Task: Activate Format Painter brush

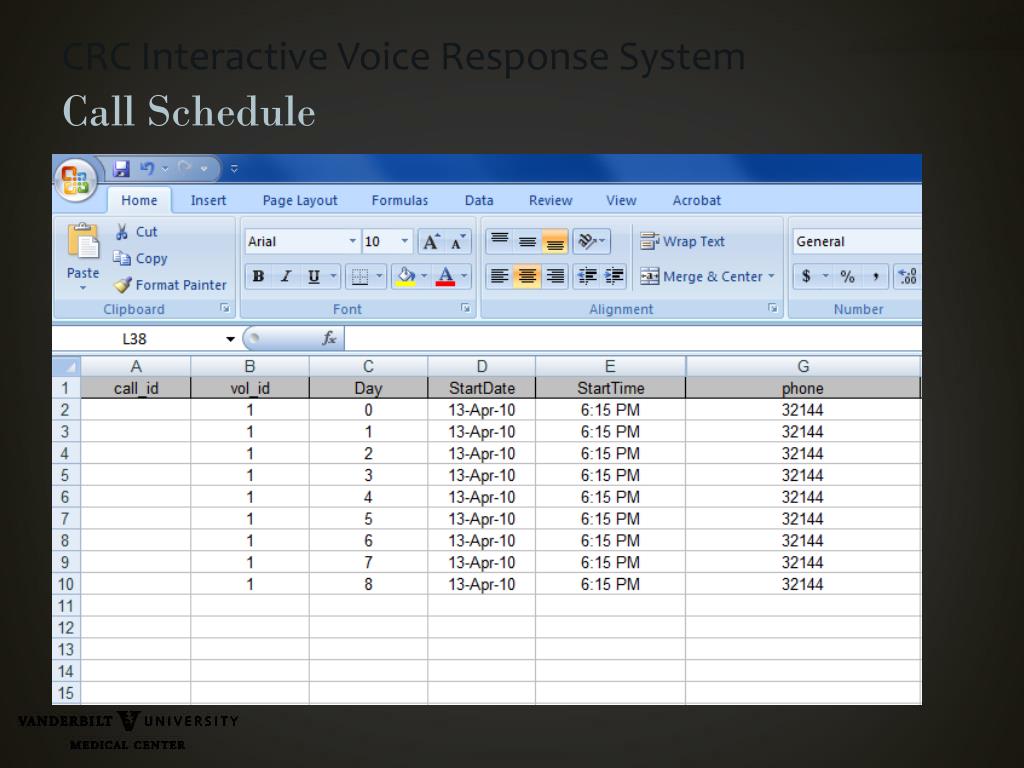Action: pyautogui.click(x=170, y=285)
